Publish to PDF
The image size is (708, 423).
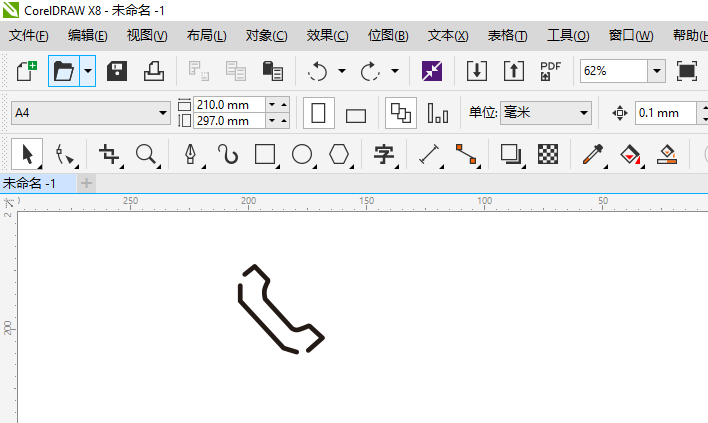550,71
